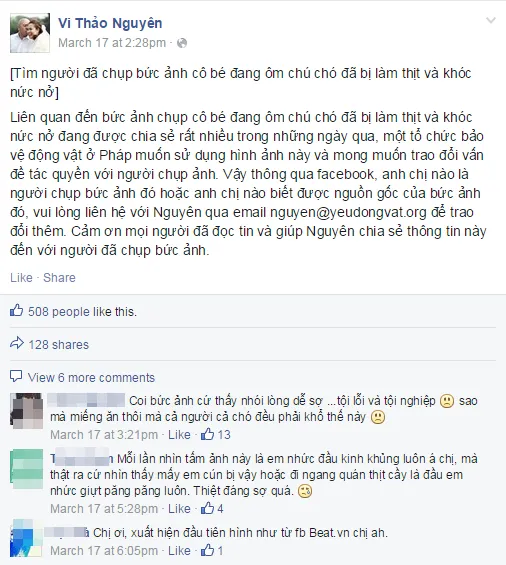Click the speech bubble comments icon
Image resolution: width=506 pixels, height=565 pixels.
pyautogui.click(x=16, y=376)
